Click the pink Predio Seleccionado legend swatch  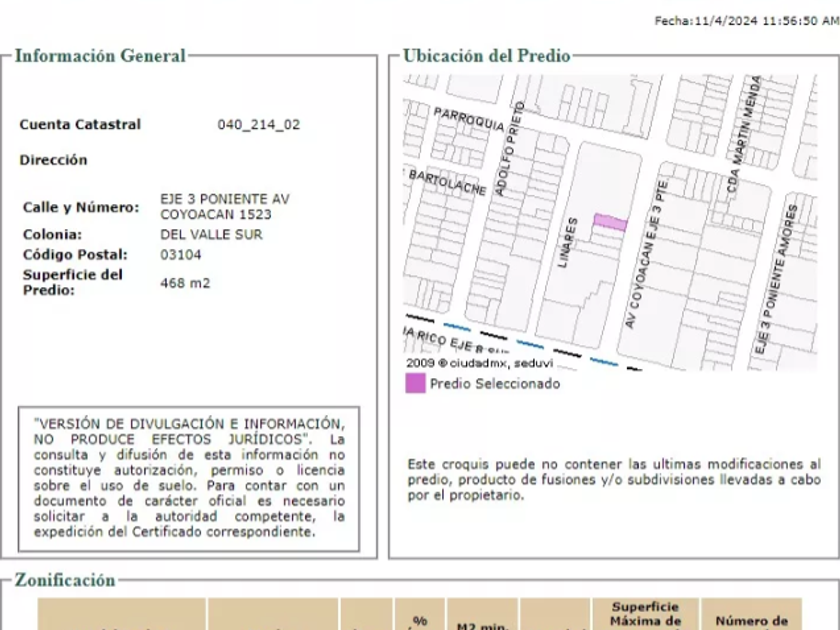(415, 384)
